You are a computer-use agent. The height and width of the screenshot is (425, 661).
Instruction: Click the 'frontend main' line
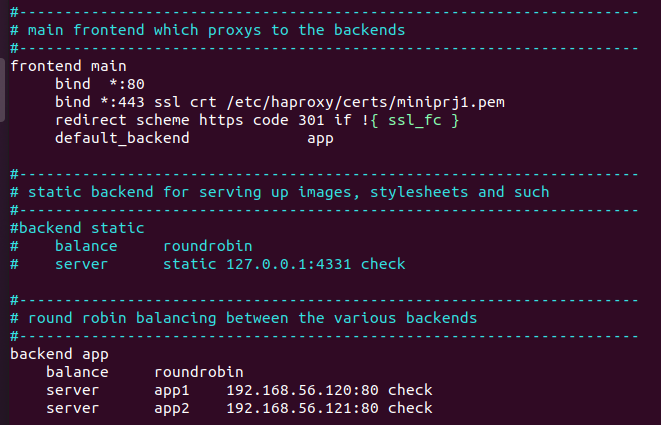pos(68,66)
